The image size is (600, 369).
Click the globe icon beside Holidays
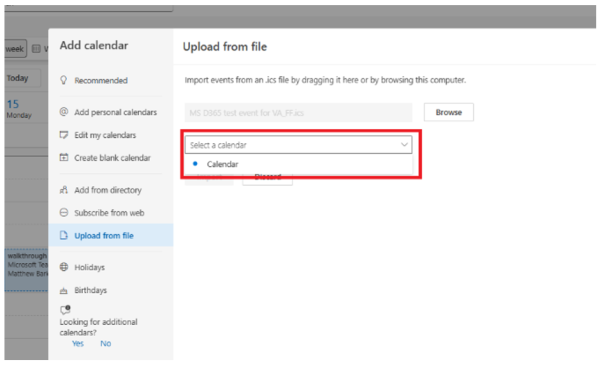pyautogui.click(x=64, y=267)
